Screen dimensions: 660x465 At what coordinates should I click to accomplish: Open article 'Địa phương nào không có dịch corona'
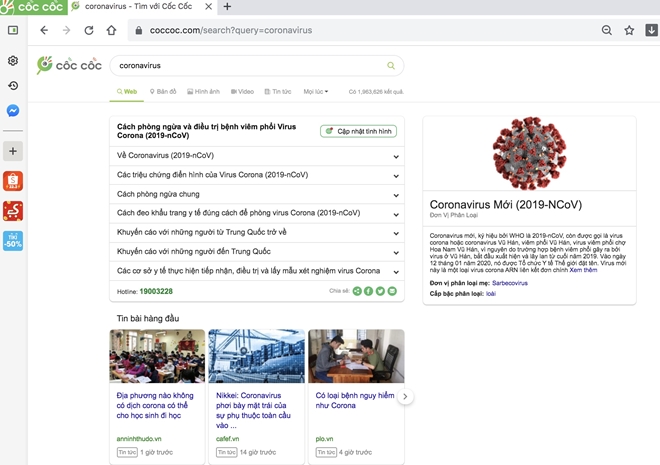[x=155, y=405]
